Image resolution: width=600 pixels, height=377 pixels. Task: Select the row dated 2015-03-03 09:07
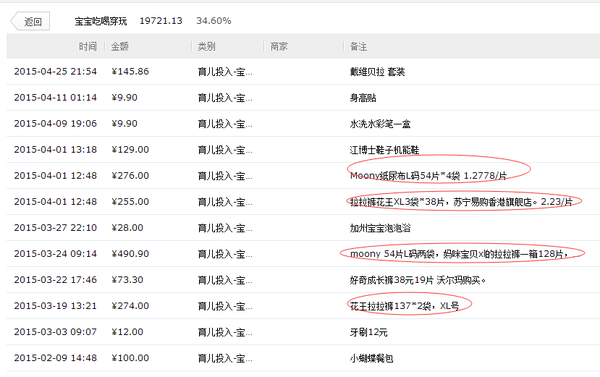(x=303, y=332)
